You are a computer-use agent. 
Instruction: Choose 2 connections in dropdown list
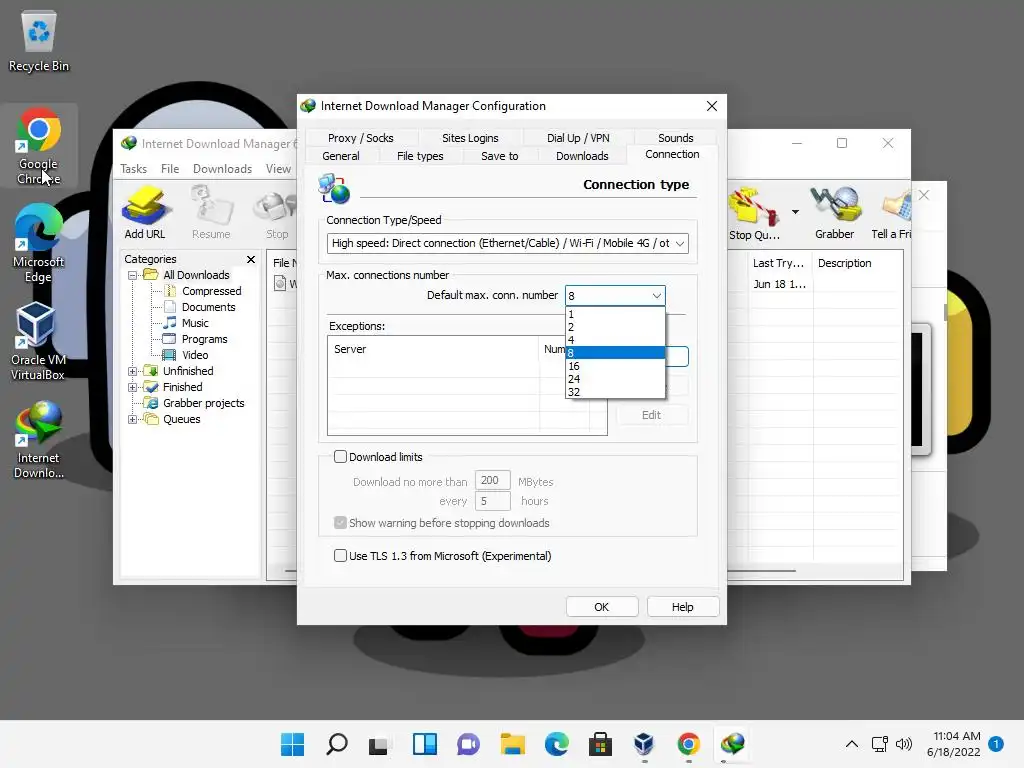(615, 327)
